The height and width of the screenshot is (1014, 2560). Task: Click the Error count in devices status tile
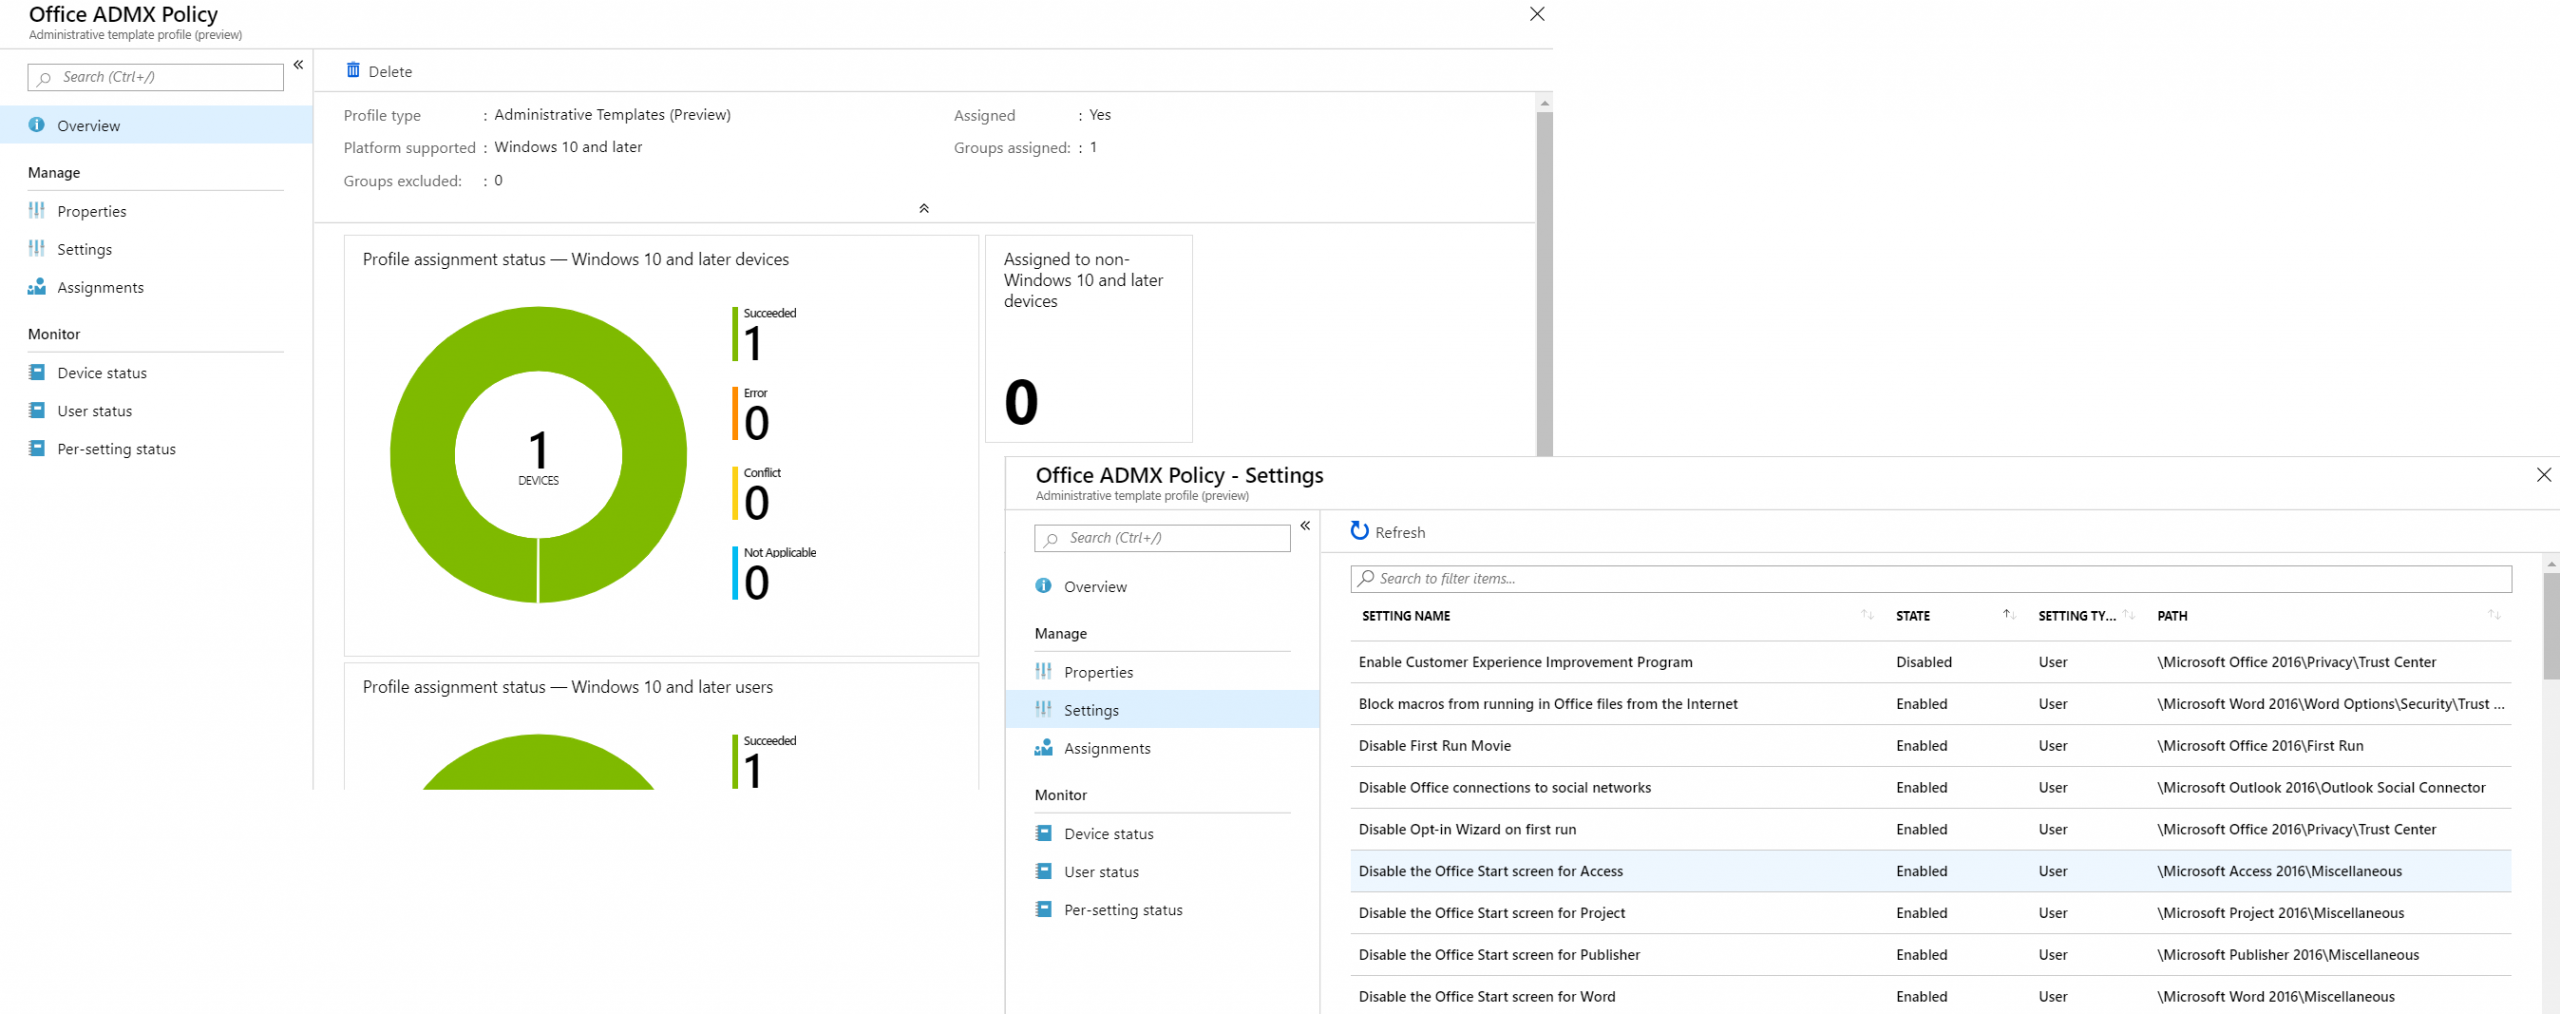point(757,423)
